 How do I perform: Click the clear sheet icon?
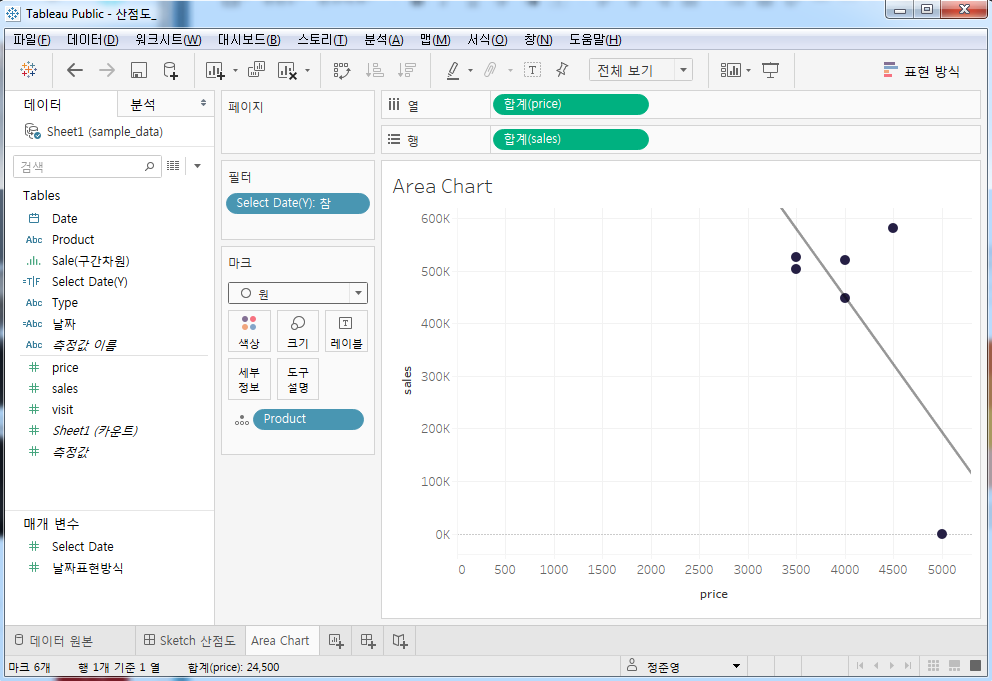coord(287,70)
